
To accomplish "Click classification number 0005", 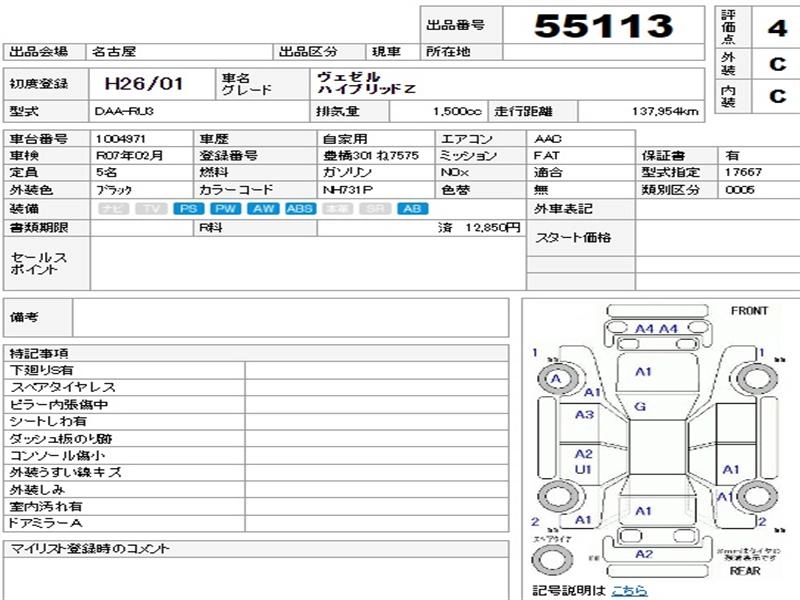I will (740, 190).
